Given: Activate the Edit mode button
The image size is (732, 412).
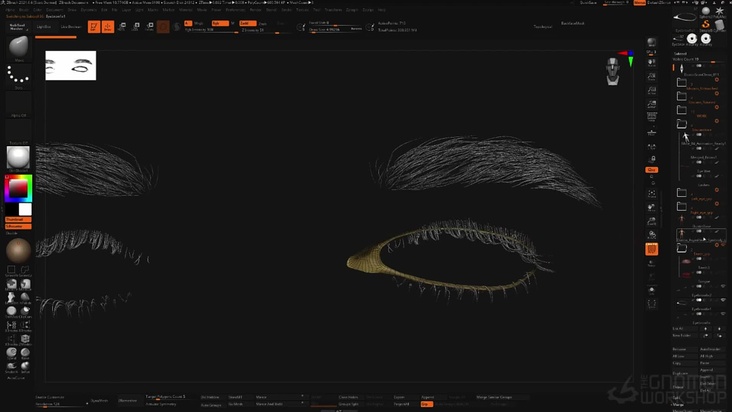Looking at the screenshot, I should 94,27.
